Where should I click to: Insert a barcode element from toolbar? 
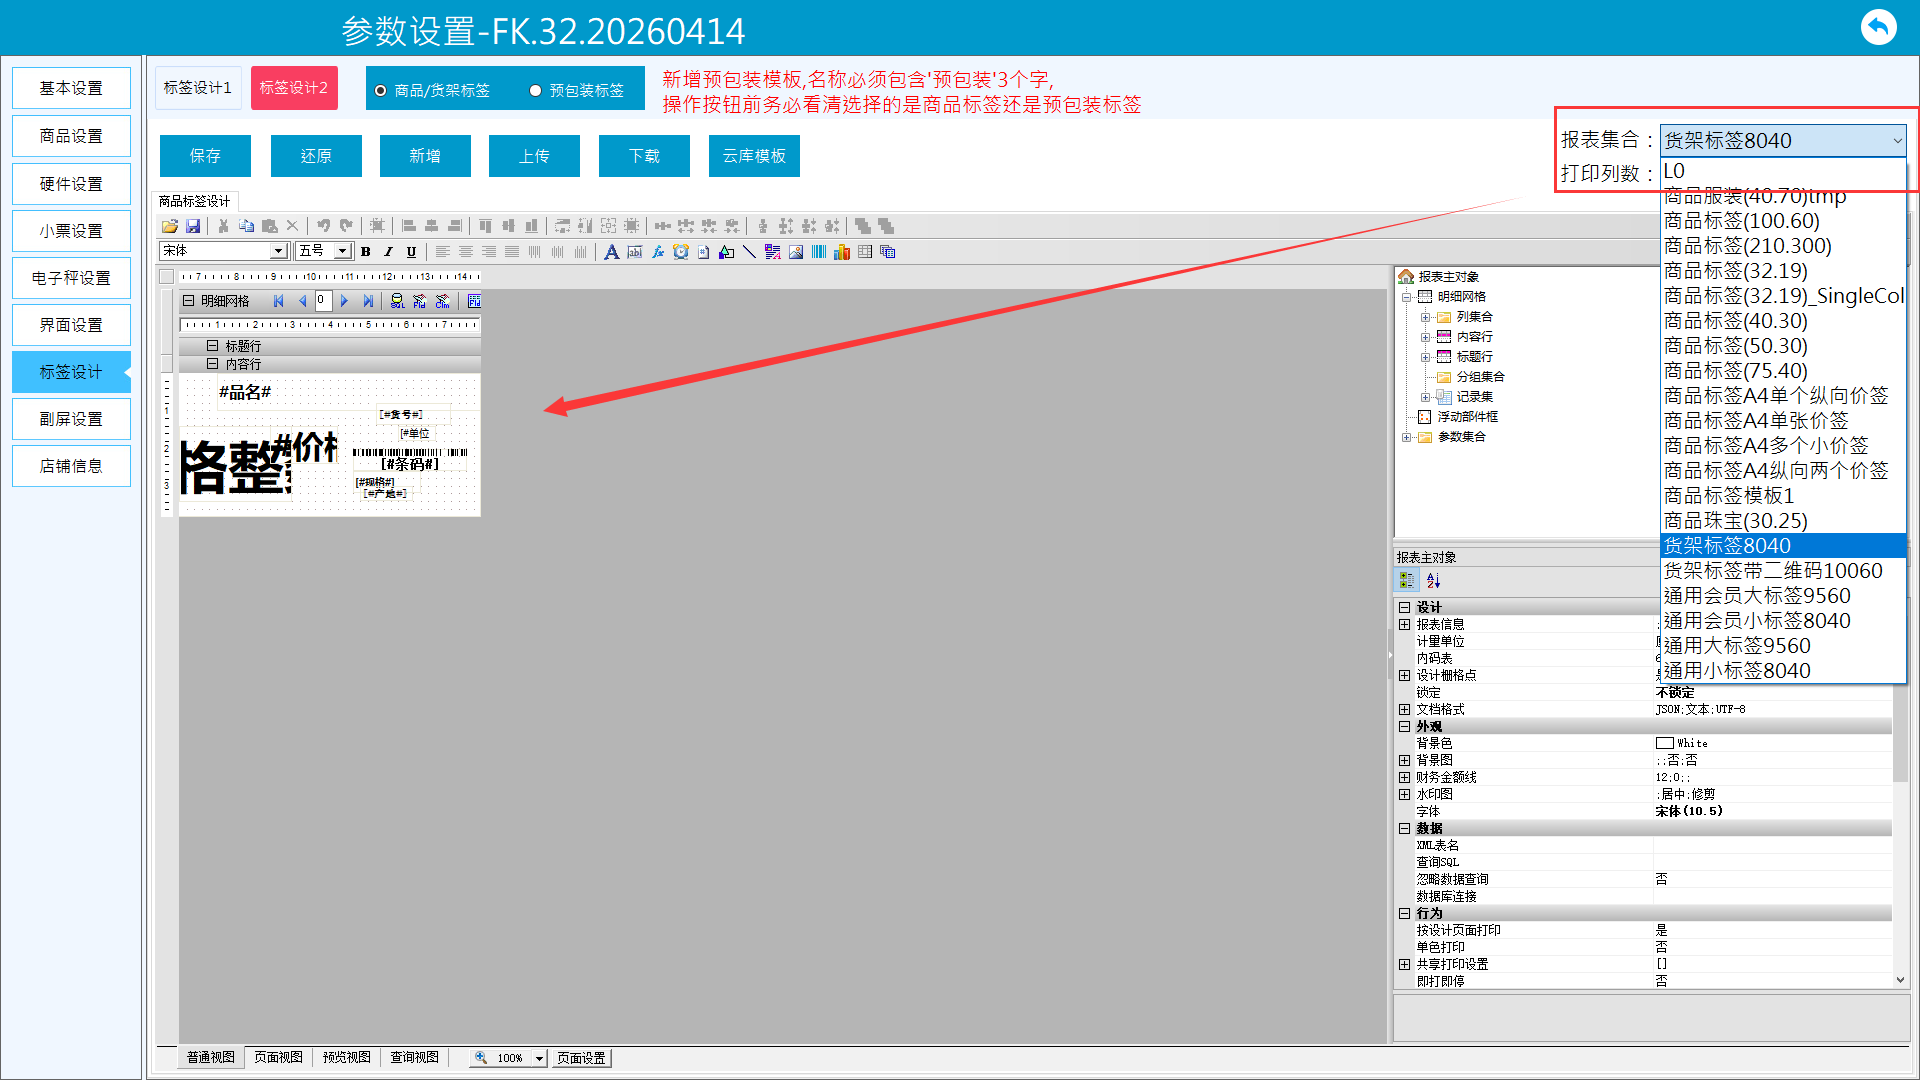819,252
